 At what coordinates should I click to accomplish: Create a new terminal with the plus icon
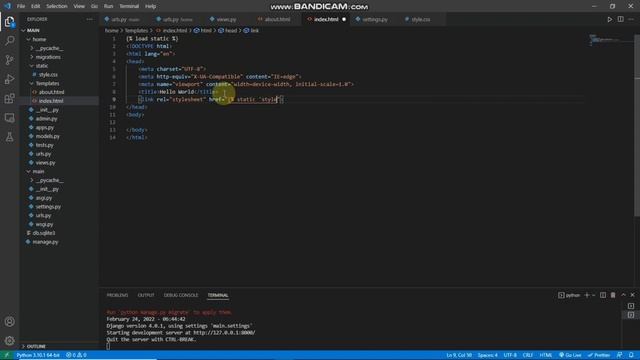(x=587, y=295)
